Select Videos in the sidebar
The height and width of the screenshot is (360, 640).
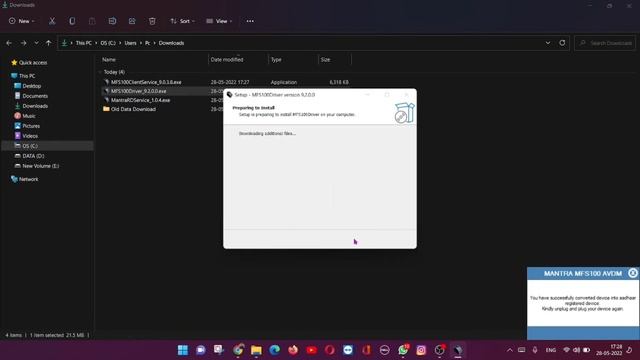(30, 136)
